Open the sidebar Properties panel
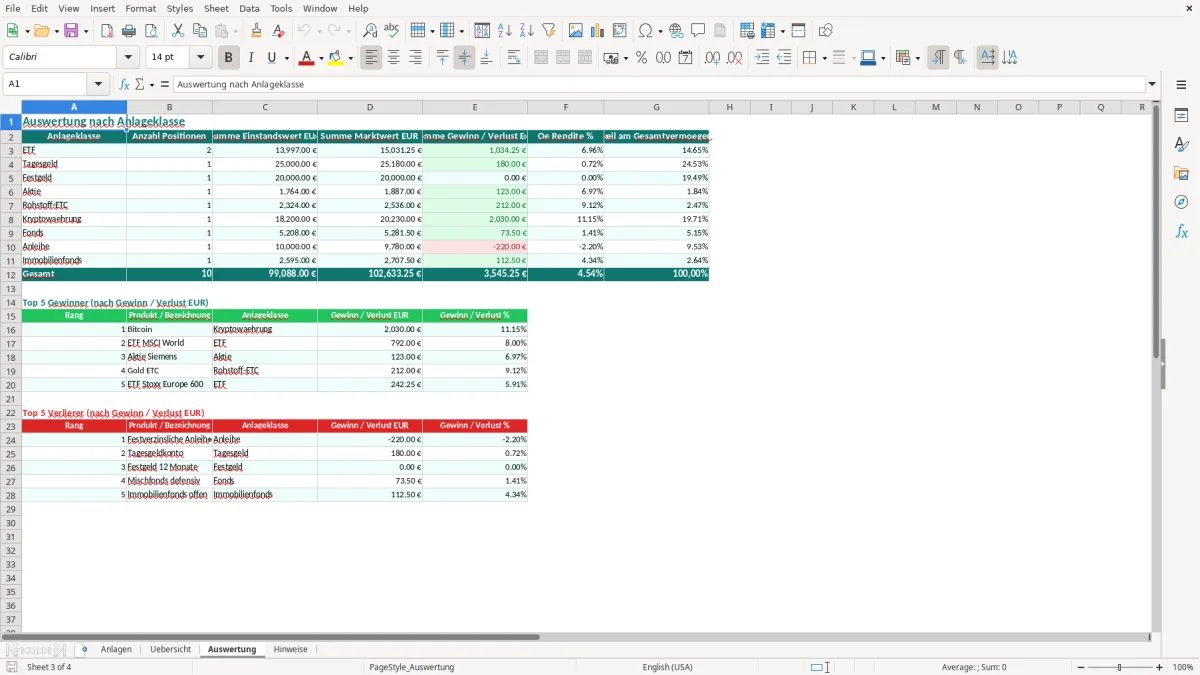Screen dimensions: 1200x675 click(1181, 116)
